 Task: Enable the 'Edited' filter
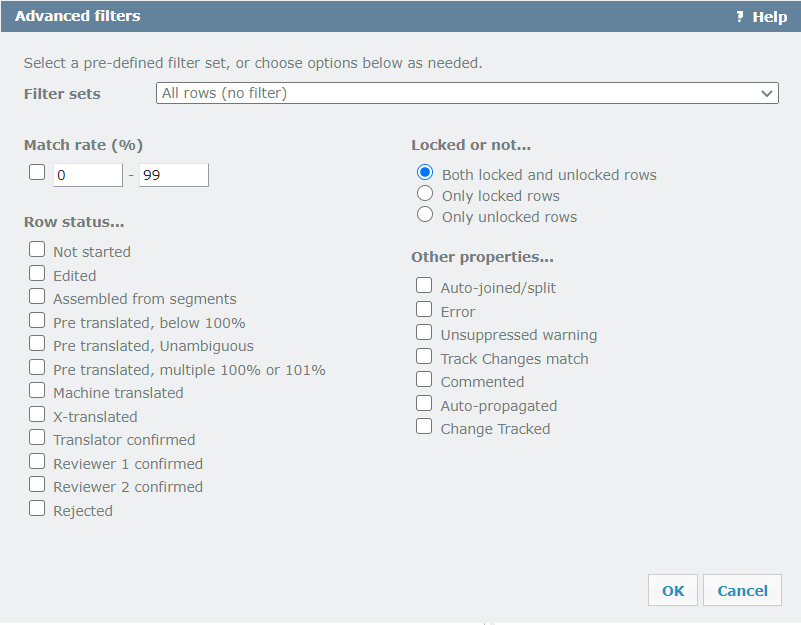37,272
